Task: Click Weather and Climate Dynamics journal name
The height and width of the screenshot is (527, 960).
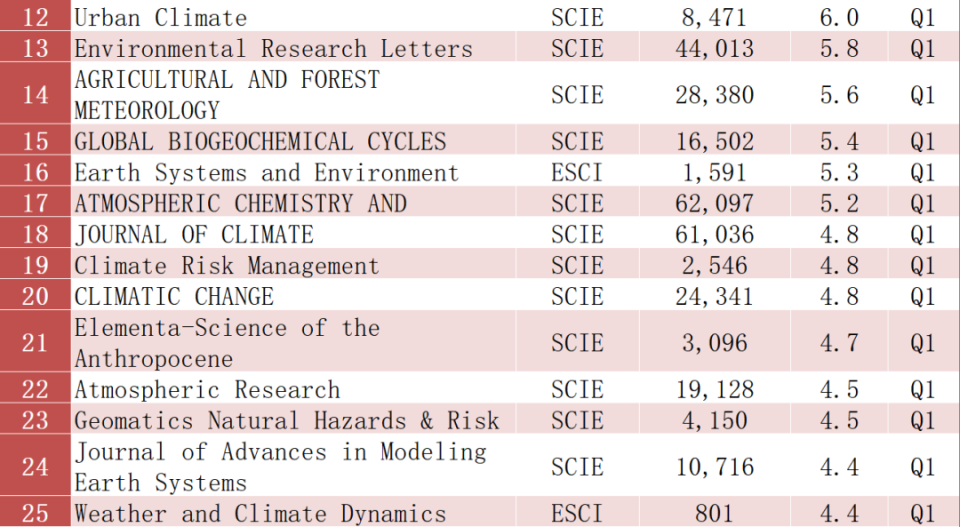Action: 260,514
